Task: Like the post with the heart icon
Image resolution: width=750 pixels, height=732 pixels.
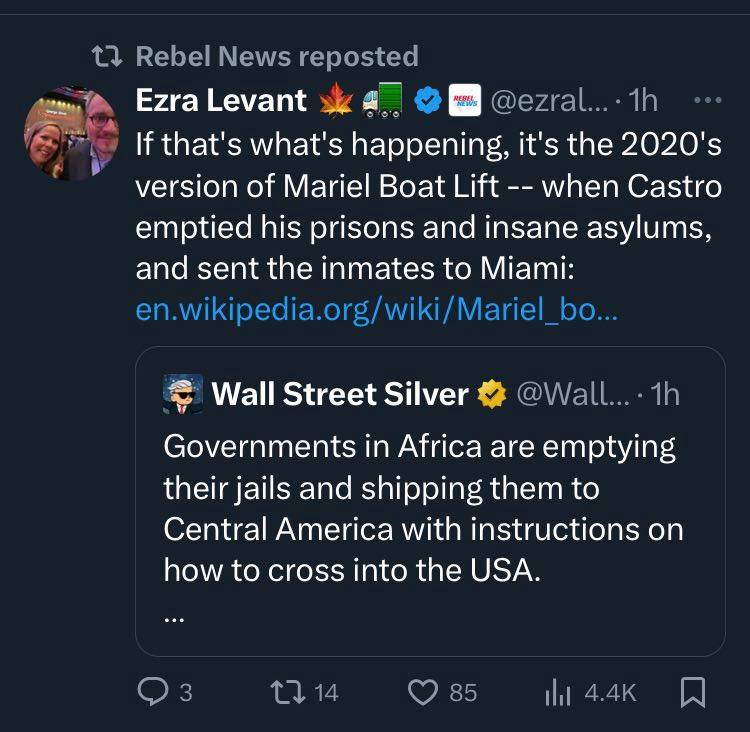Action: pos(425,691)
